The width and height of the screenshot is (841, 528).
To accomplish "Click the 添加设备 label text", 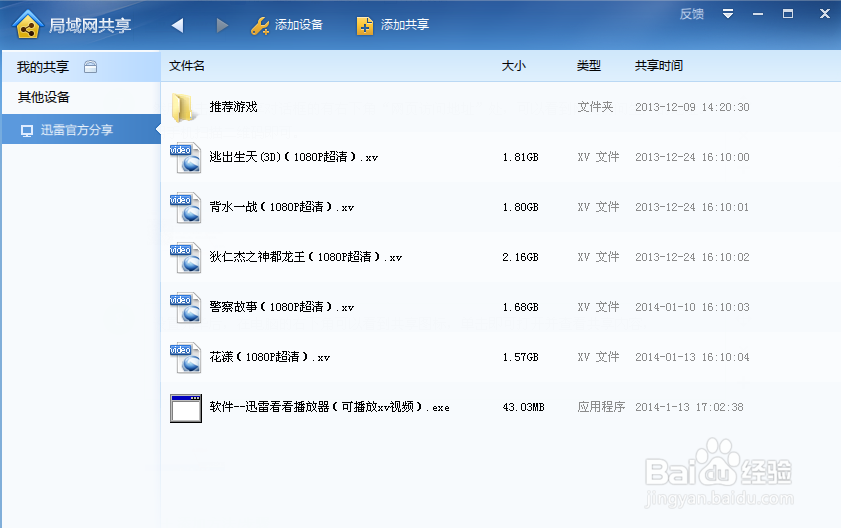I will pyautogui.click(x=299, y=25).
